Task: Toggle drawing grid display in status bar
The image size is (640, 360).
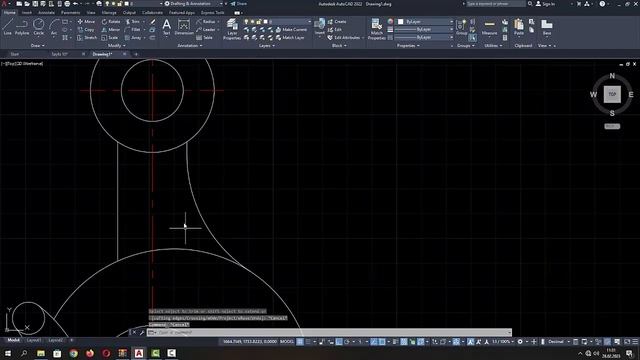Action: (x=300, y=342)
